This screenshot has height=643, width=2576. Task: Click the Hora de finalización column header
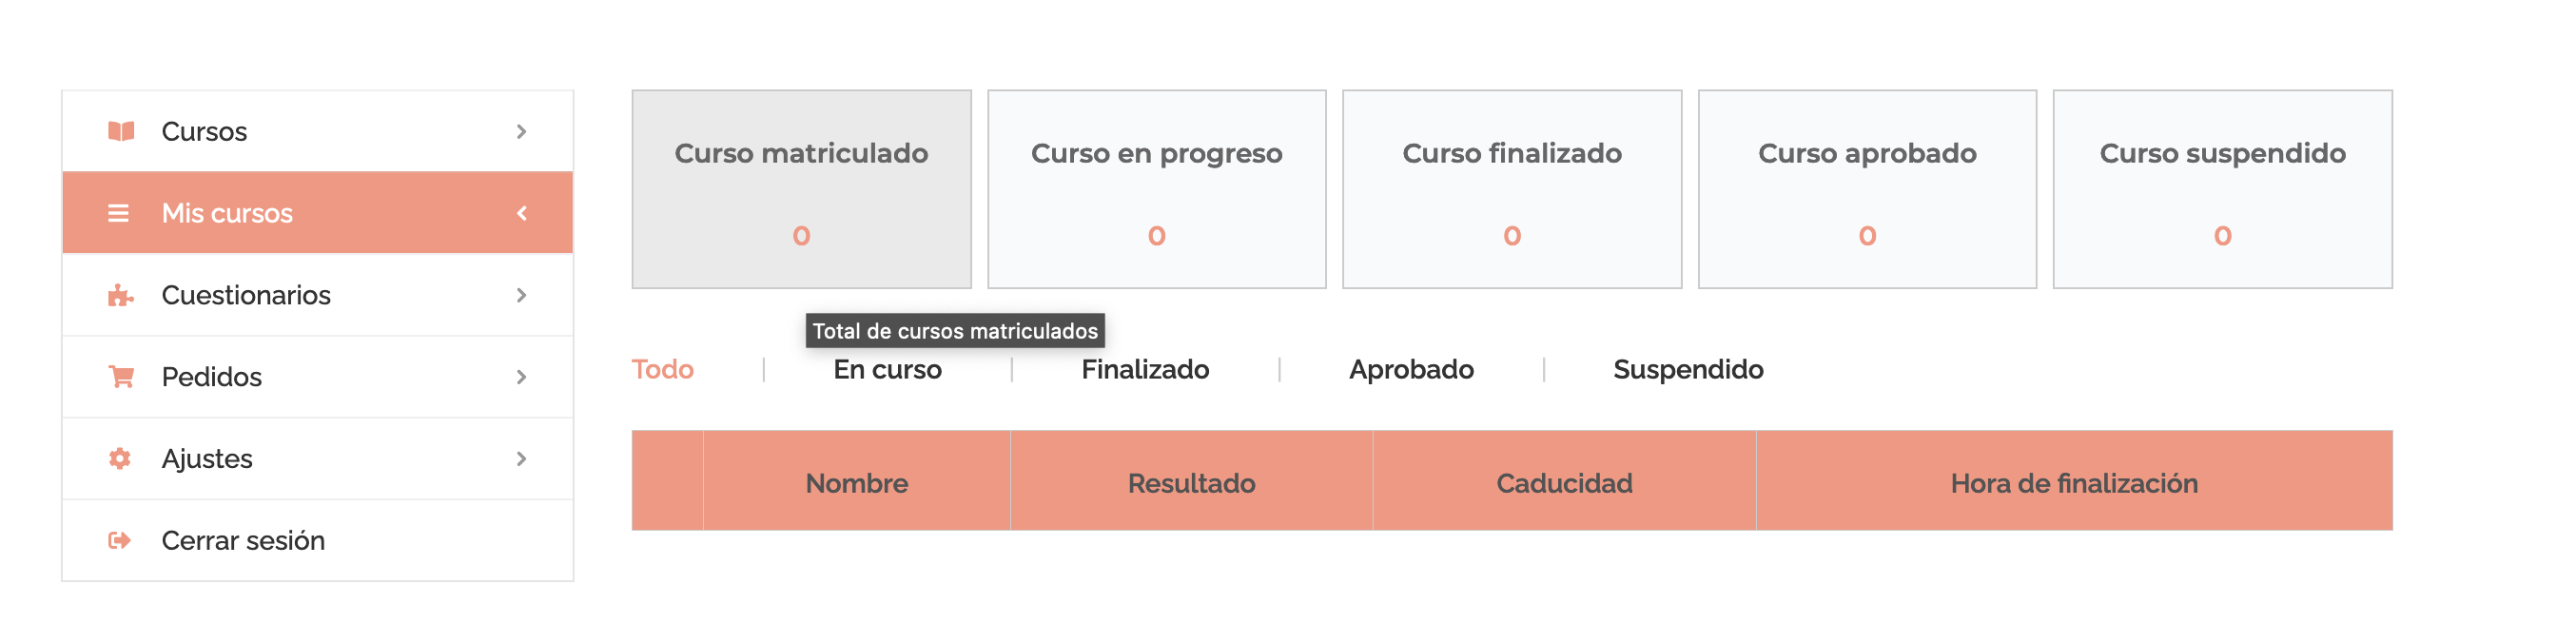tap(2074, 481)
